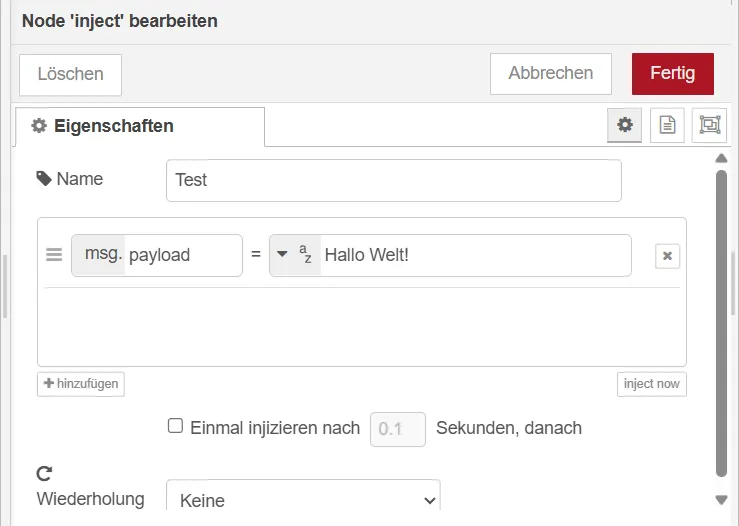This screenshot has width=739, height=526.
Task: Click the Wiederholung repeat icon
Action: click(44, 473)
